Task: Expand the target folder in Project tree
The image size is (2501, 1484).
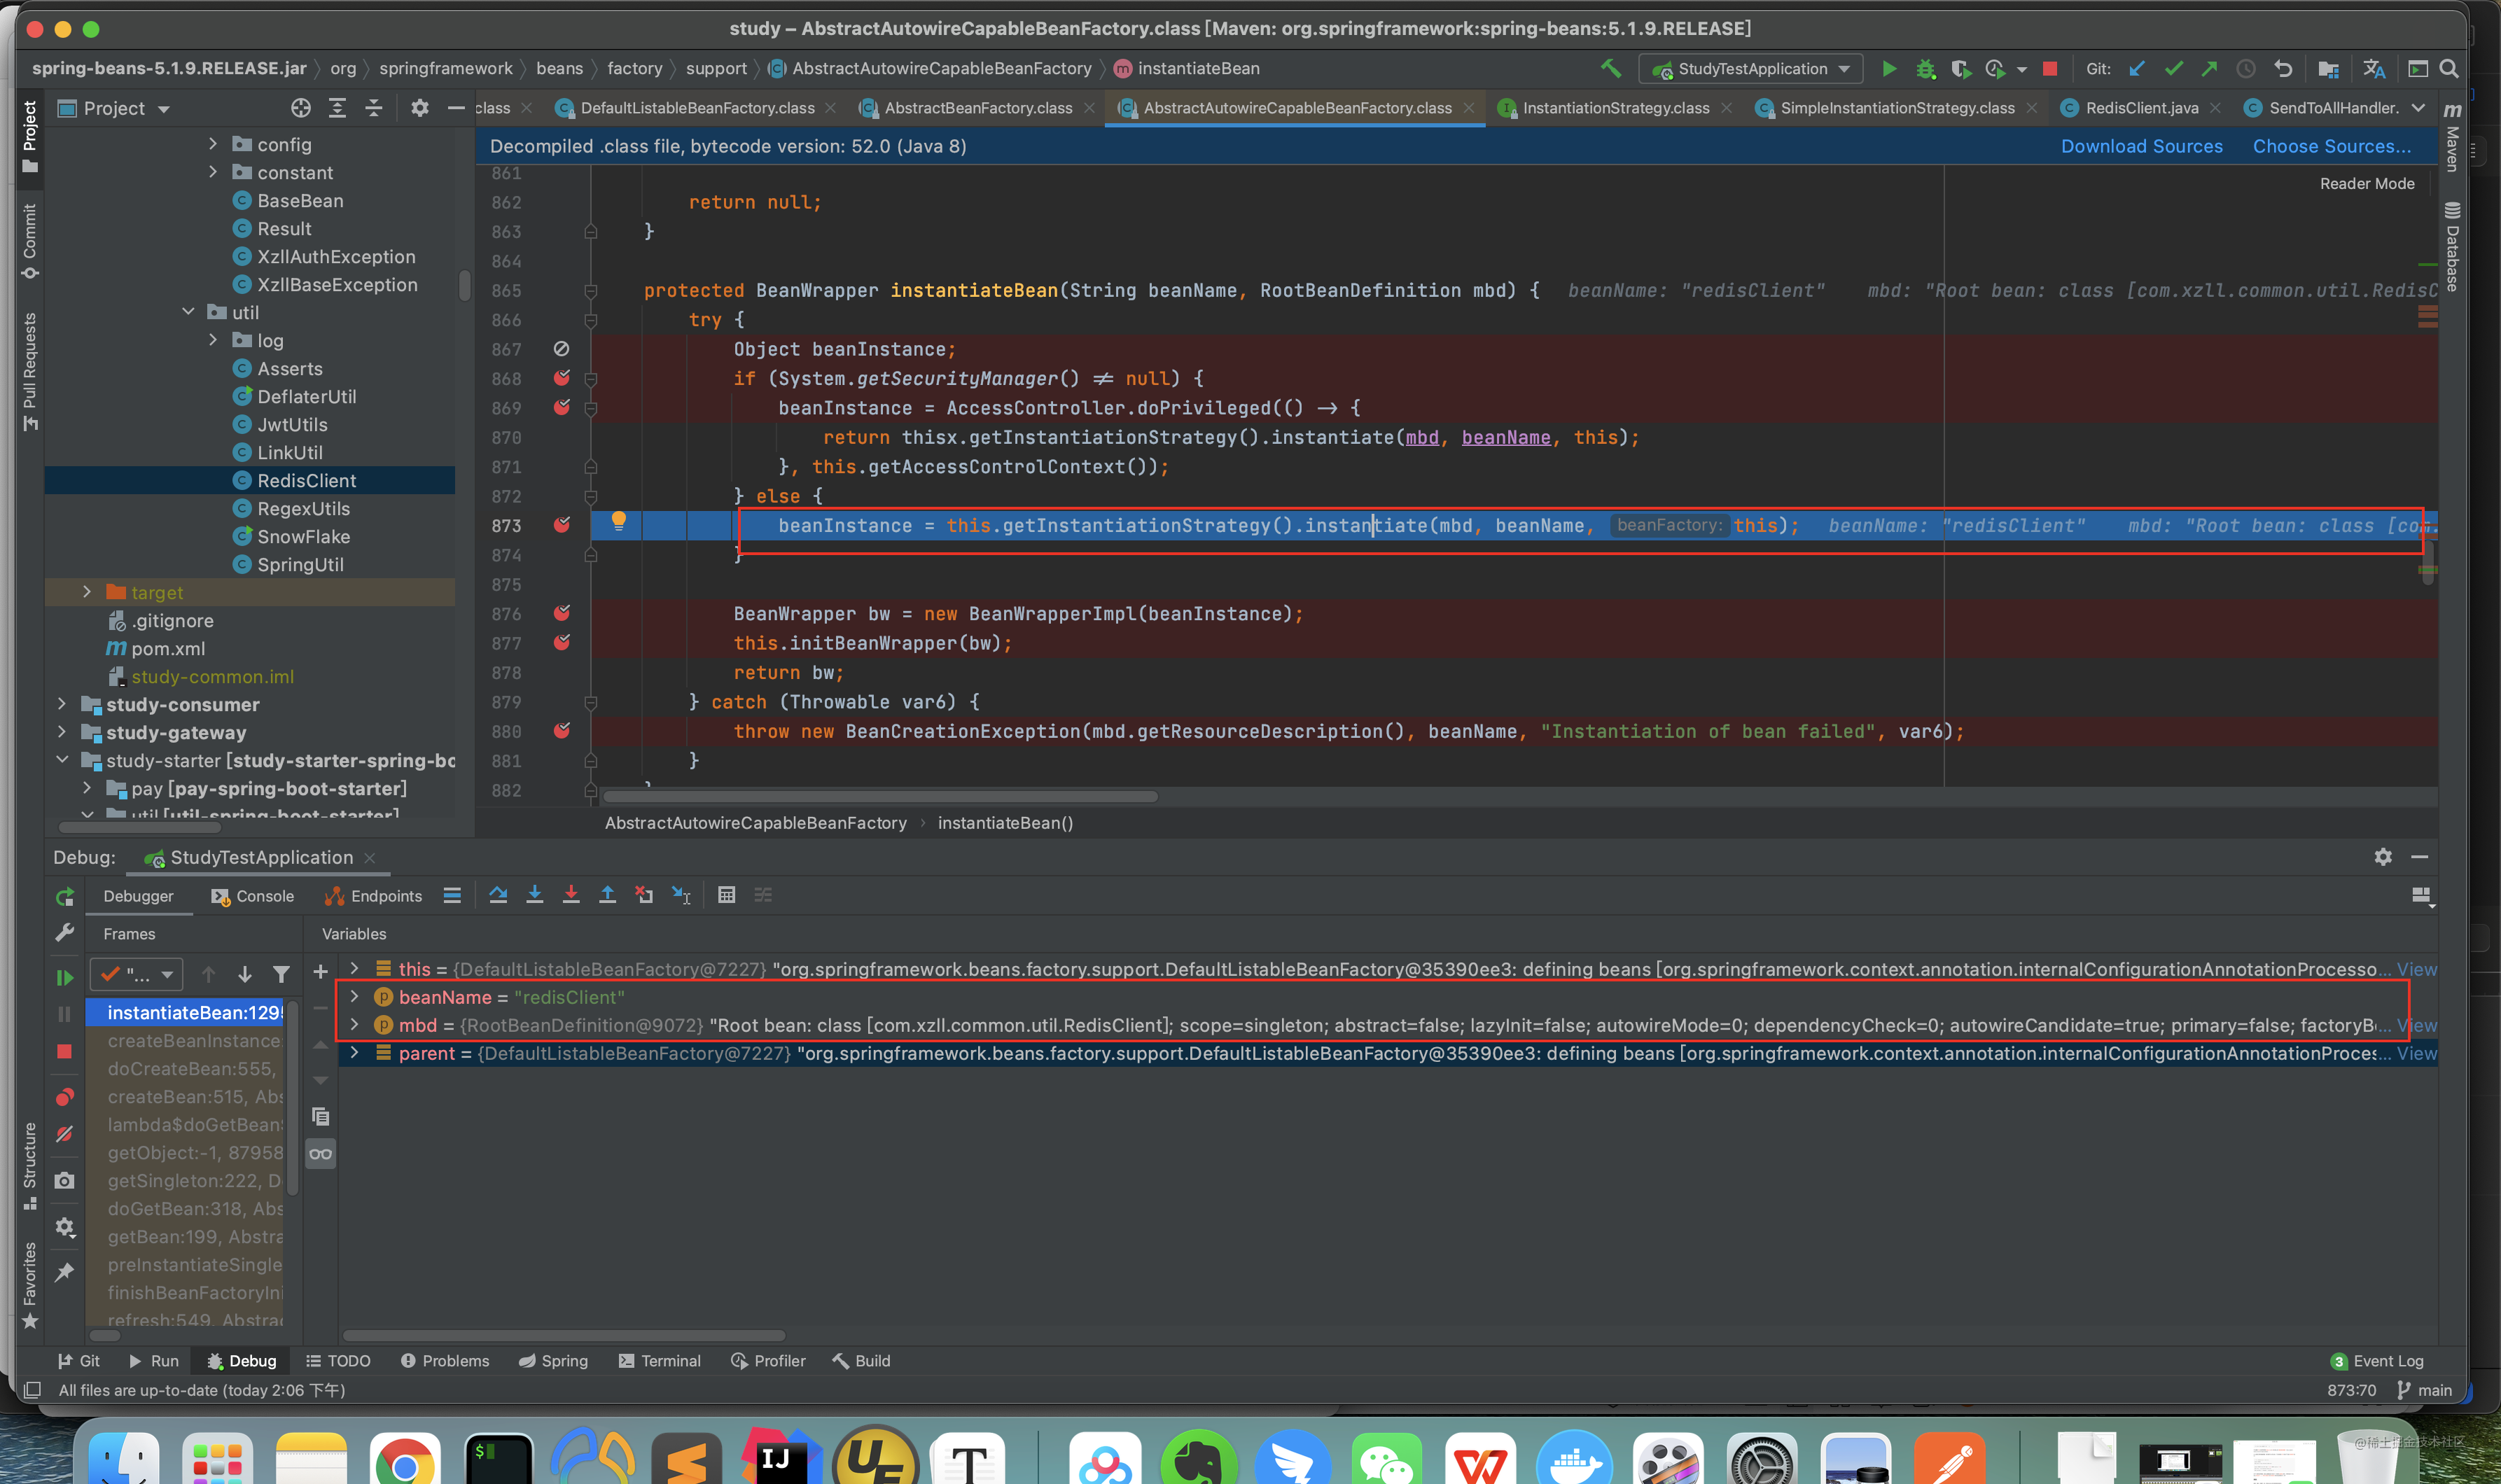Action: tap(87, 592)
